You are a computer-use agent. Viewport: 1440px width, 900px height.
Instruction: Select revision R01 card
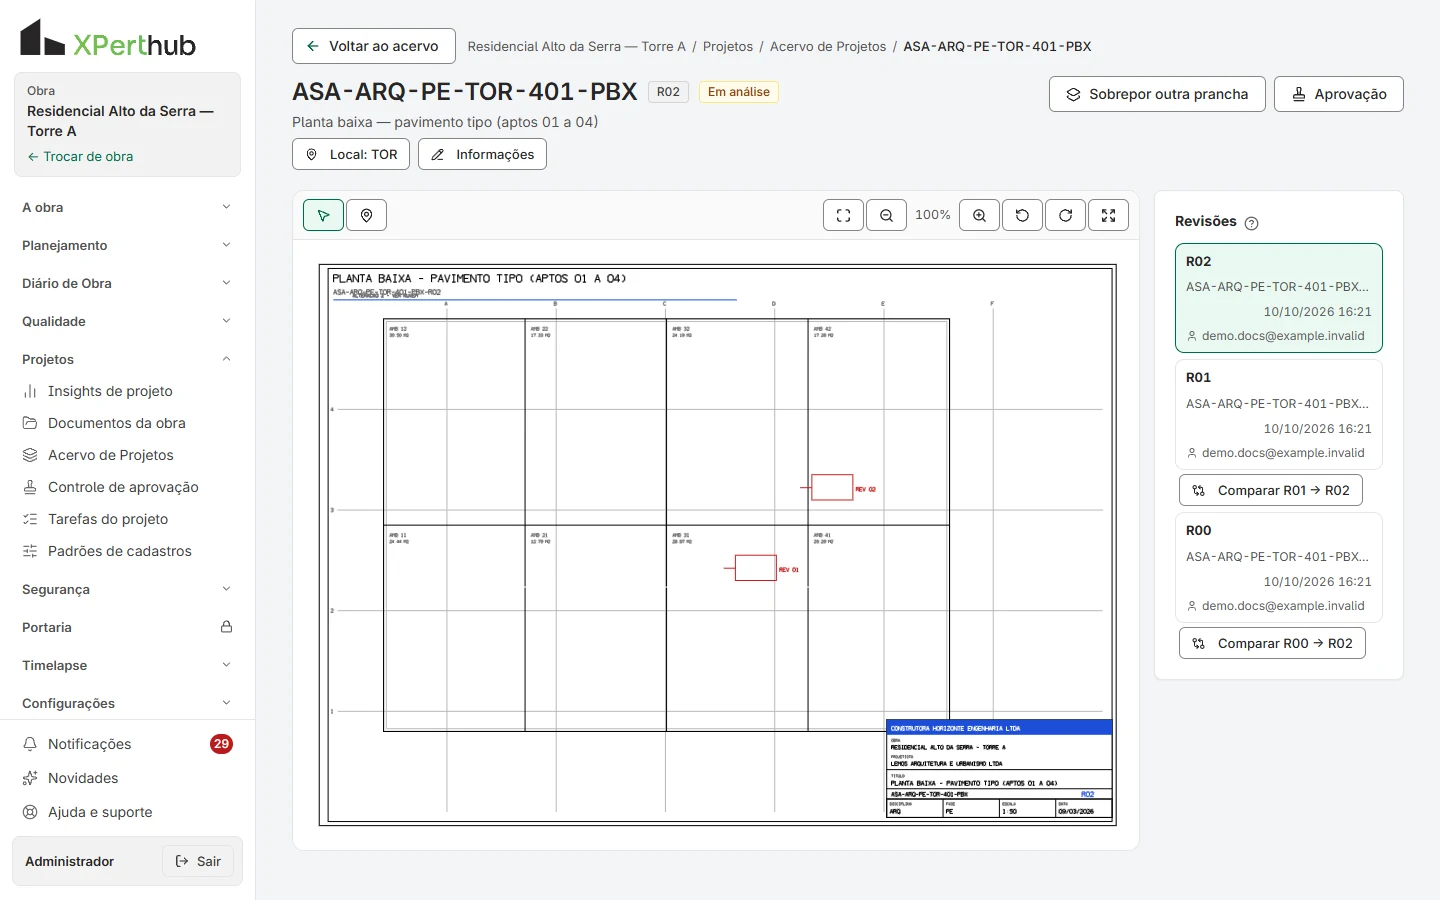coord(1279,414)
